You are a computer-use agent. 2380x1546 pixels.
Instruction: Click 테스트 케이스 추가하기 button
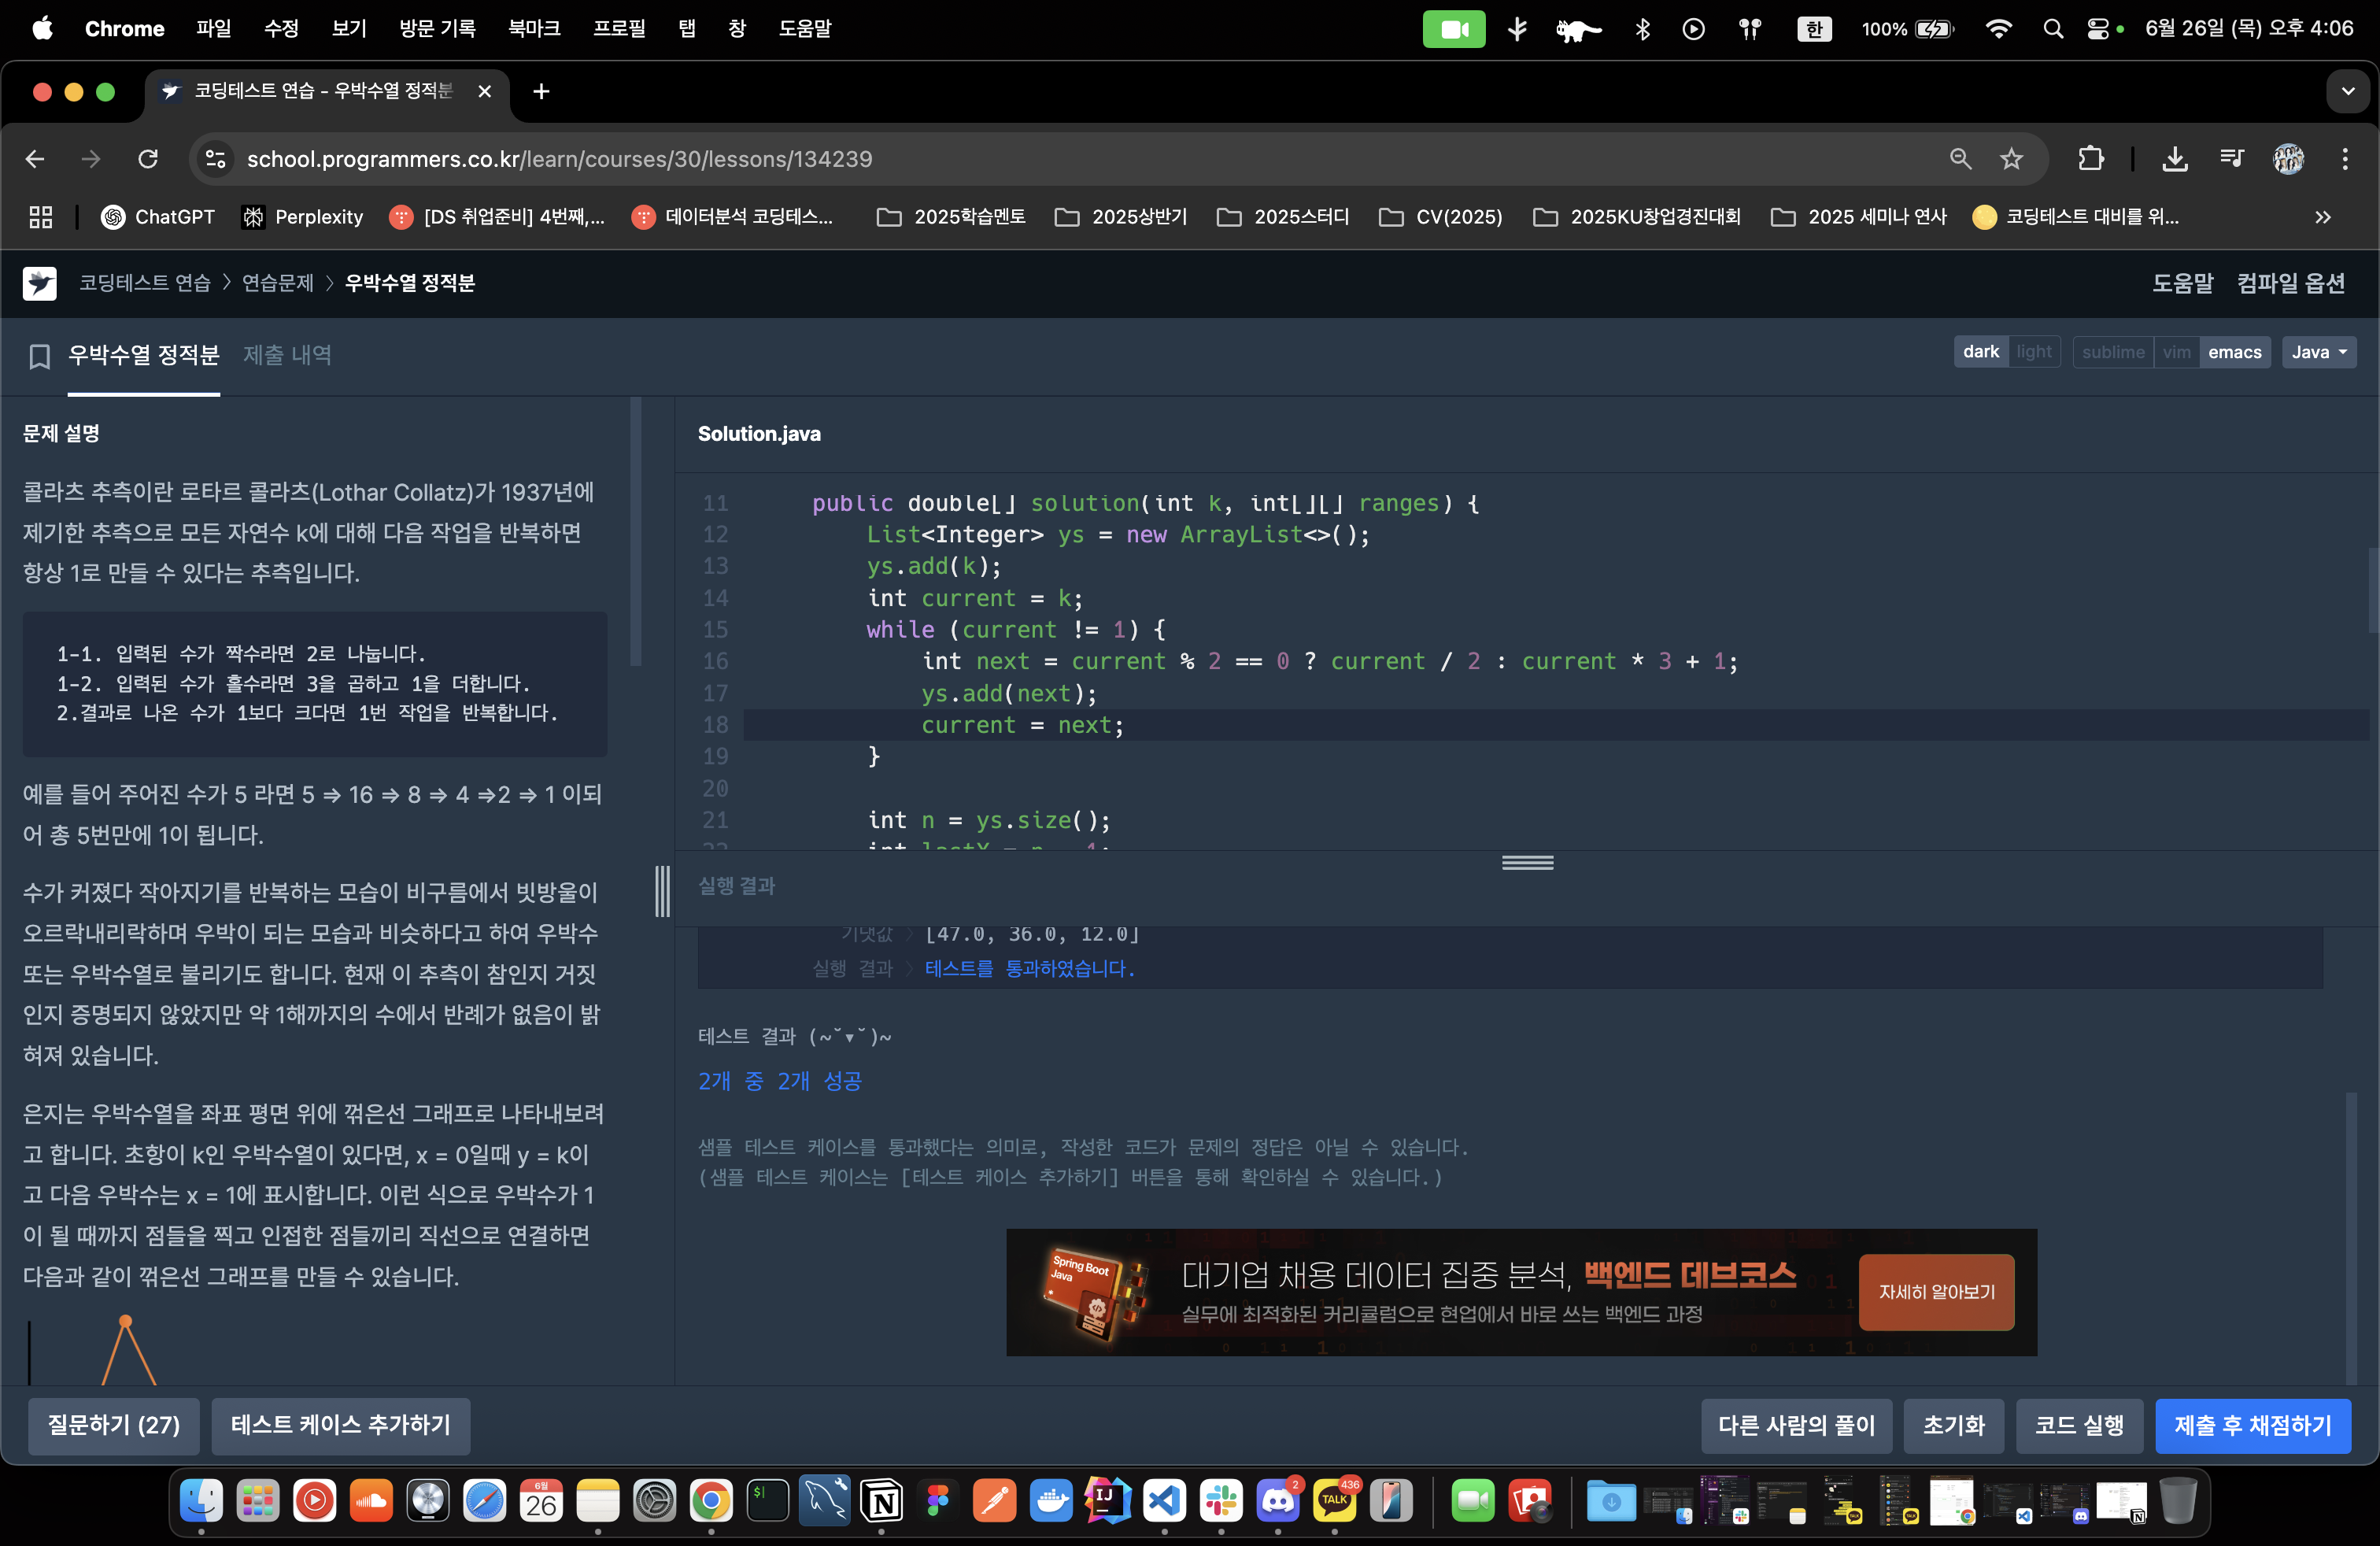pos(341,1425)
